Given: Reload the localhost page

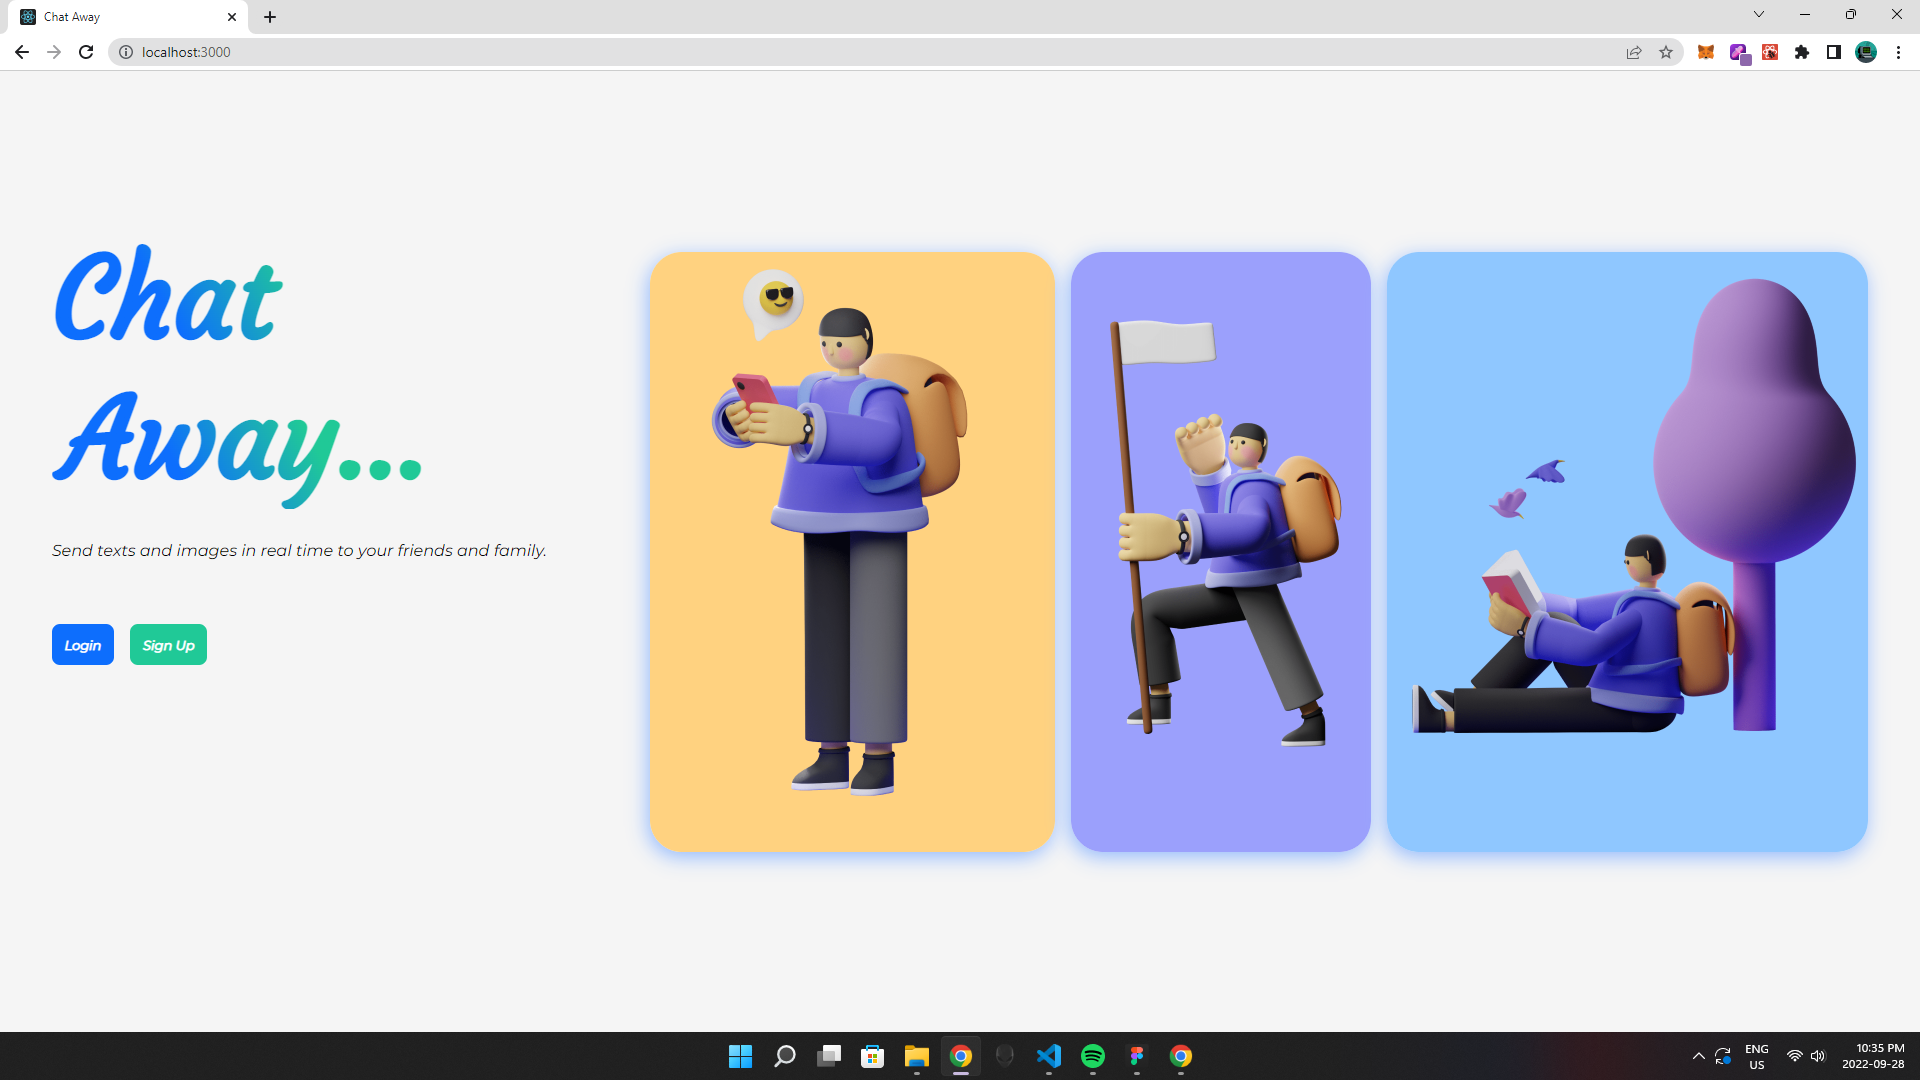Looking at the screenshot, I should [x=86, y=52].
